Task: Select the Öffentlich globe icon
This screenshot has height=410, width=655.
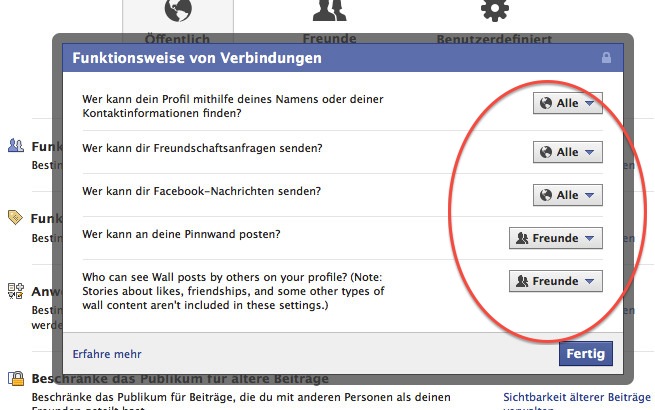Action: click(x=178, y=10)
